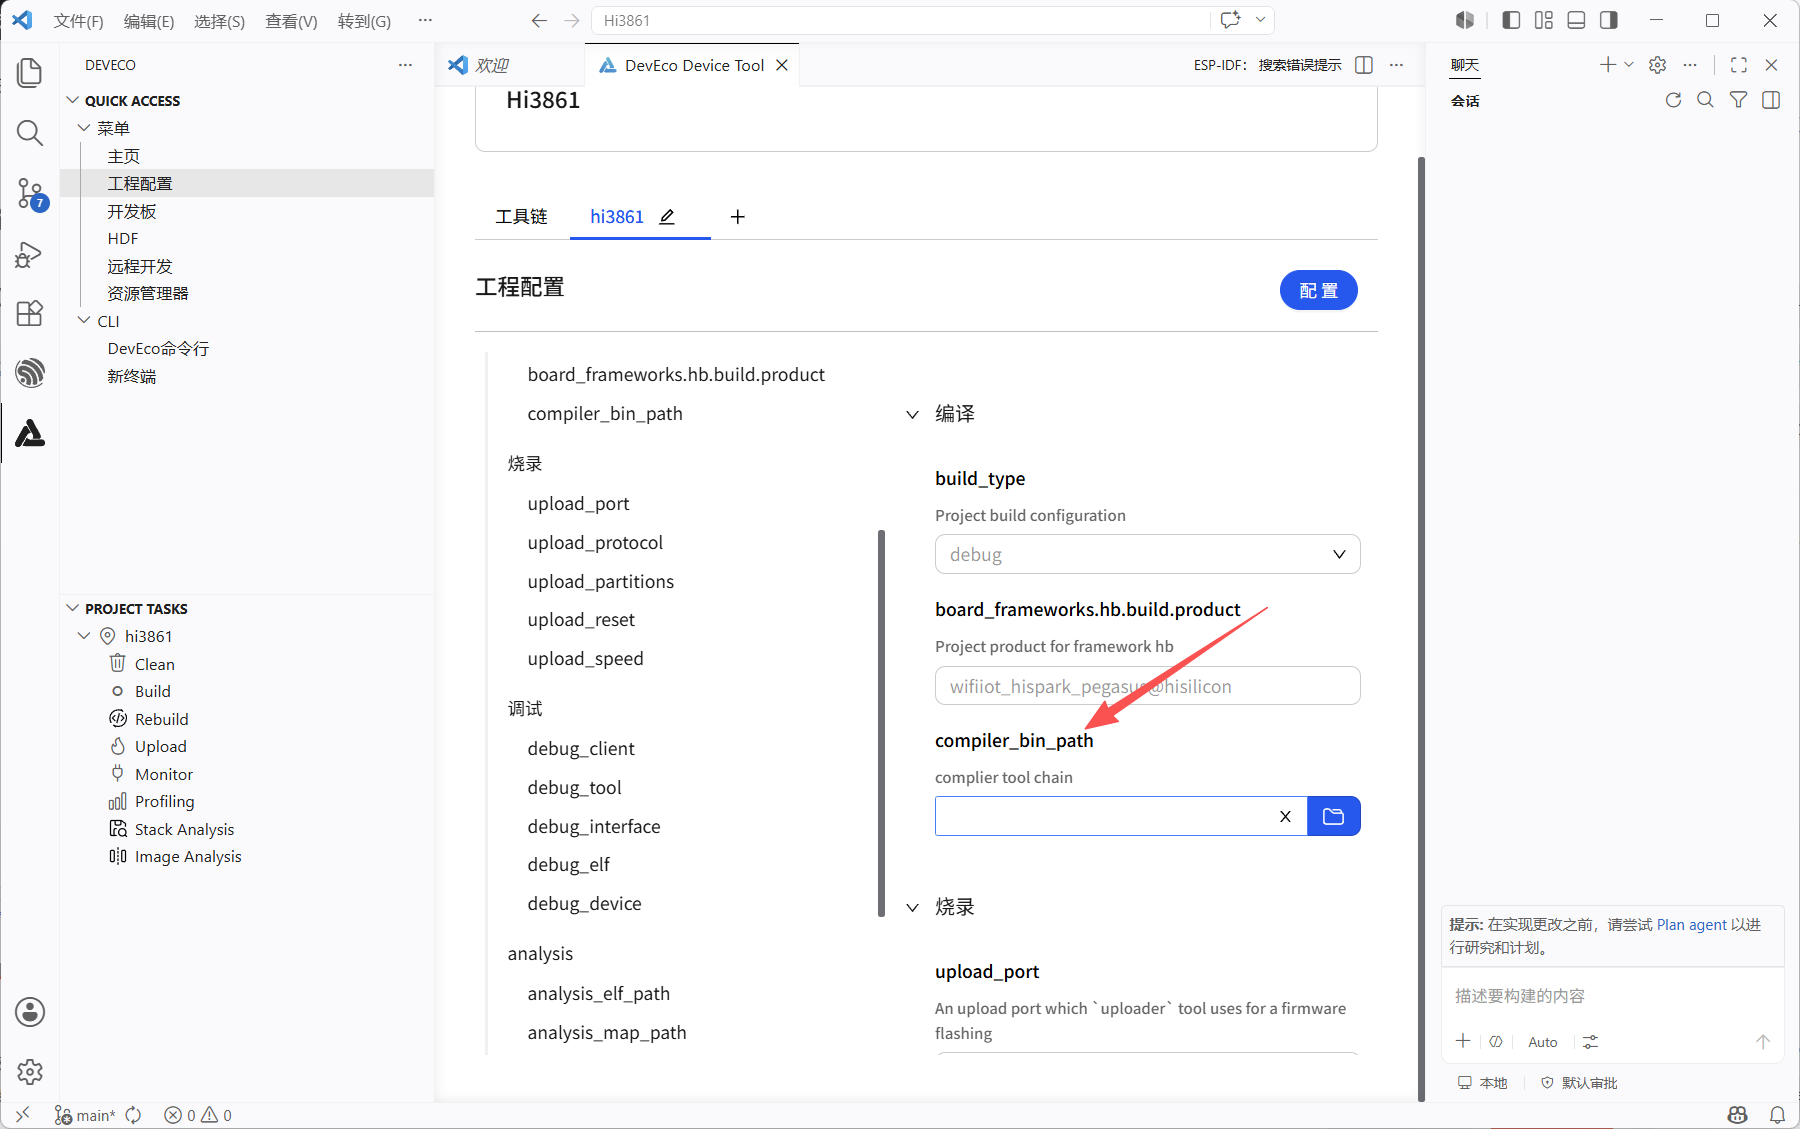Screen dimensions: 1800x1129
Task: Open the Explorer view in activity bar
Action: click(x=30, y=72)
